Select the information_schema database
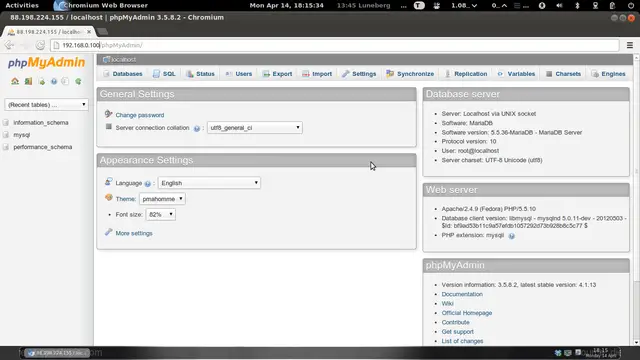 41,122
